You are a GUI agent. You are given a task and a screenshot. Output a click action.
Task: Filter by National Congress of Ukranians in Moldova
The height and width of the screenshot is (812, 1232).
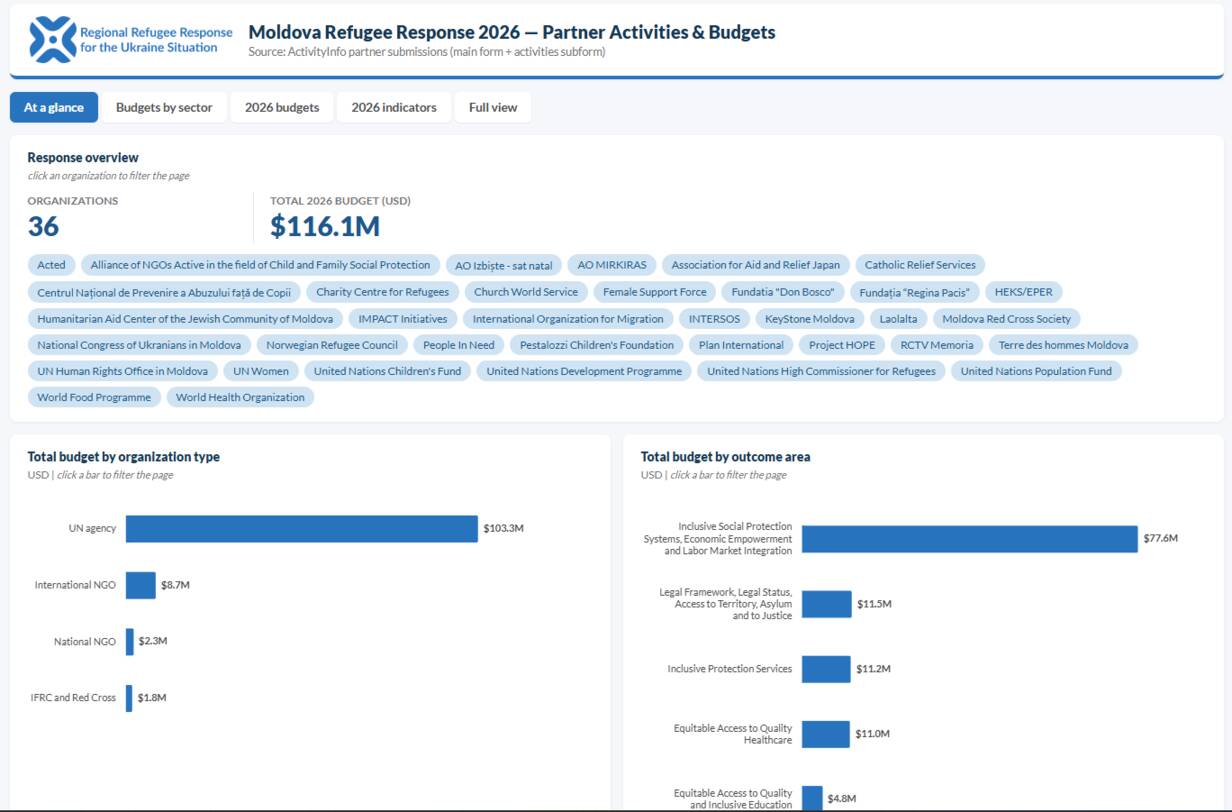139,345
